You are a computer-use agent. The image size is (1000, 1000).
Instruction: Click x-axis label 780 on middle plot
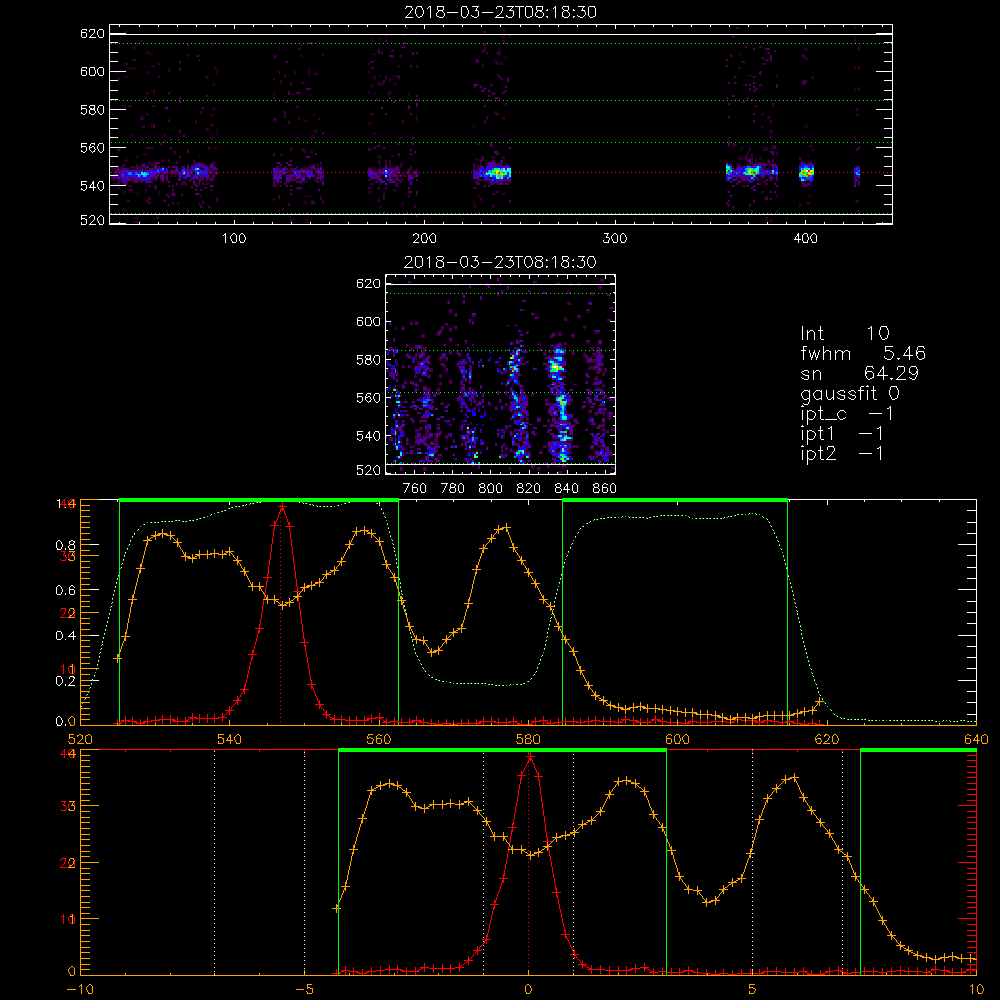click(453, 489)
